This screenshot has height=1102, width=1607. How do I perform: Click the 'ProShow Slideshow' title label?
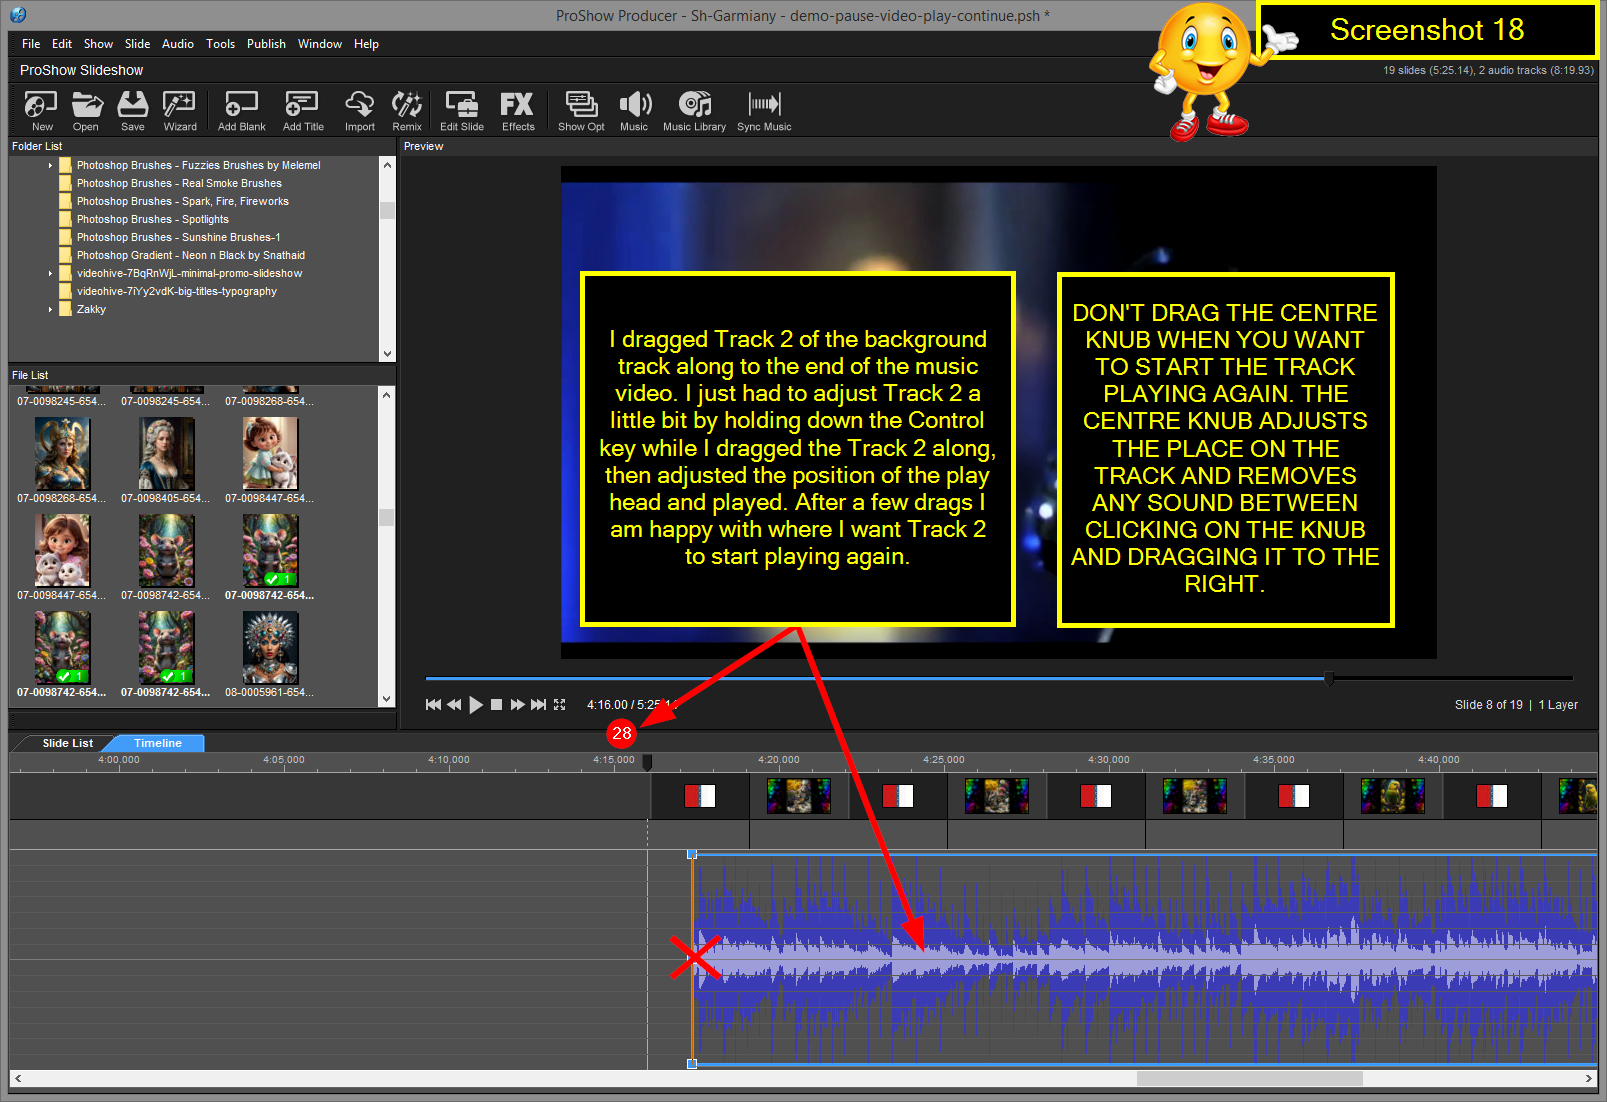tap(81, 70)
